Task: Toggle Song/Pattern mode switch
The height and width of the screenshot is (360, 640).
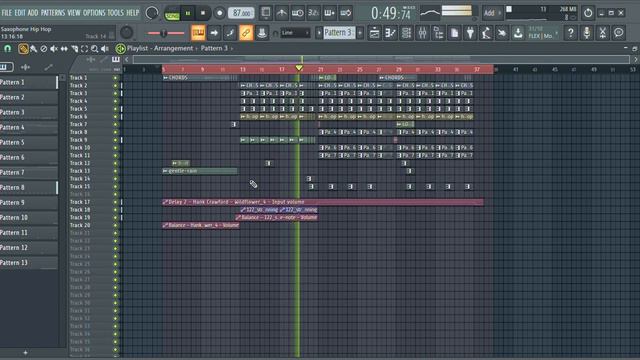Action: (x=172, y=14)
